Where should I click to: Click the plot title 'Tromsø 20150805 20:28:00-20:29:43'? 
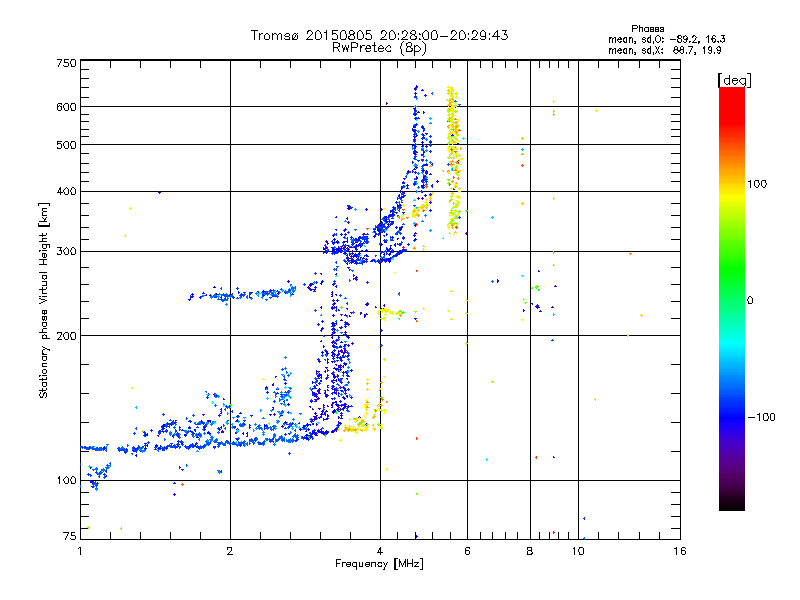click(380, 35)
